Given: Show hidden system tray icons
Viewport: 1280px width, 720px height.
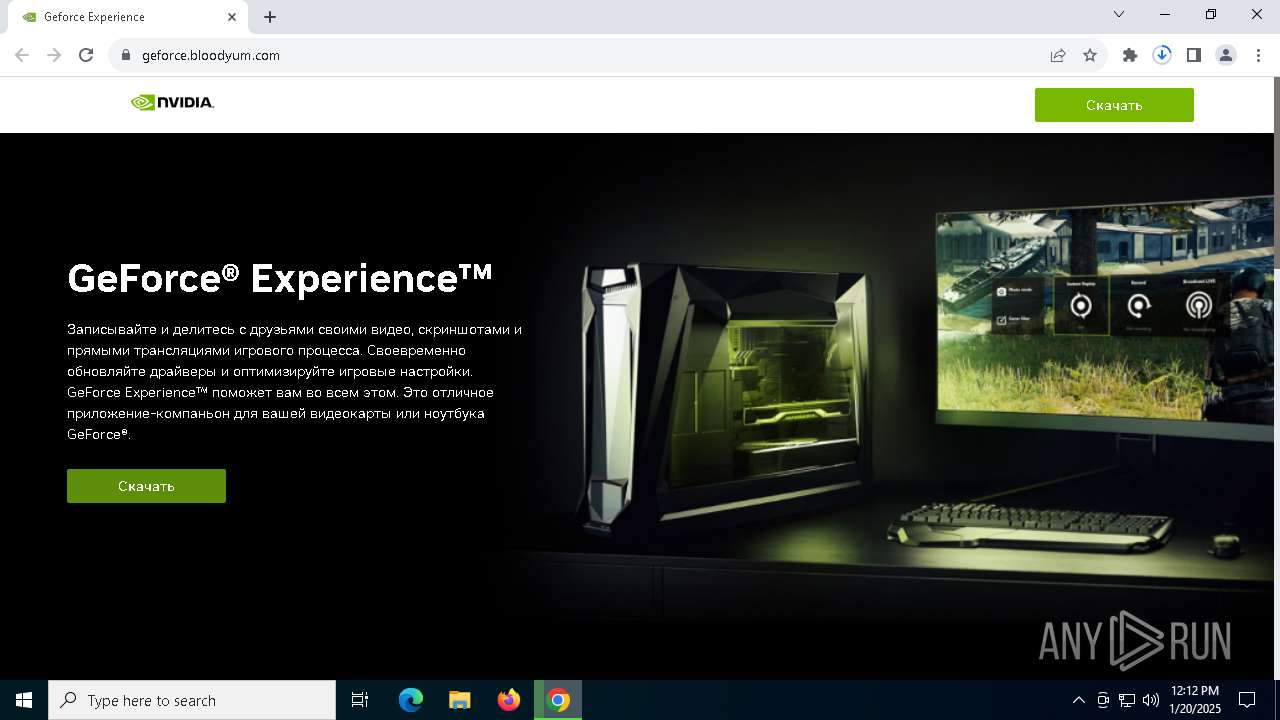Looking at the screenshot, I should pos(1078,700).
